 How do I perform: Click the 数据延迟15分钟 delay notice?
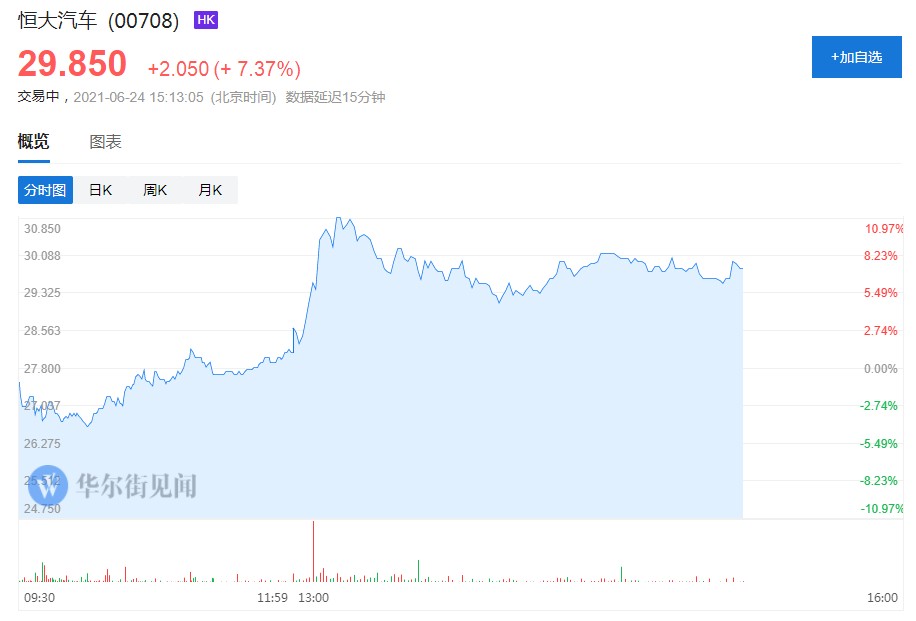coord(335,97)
